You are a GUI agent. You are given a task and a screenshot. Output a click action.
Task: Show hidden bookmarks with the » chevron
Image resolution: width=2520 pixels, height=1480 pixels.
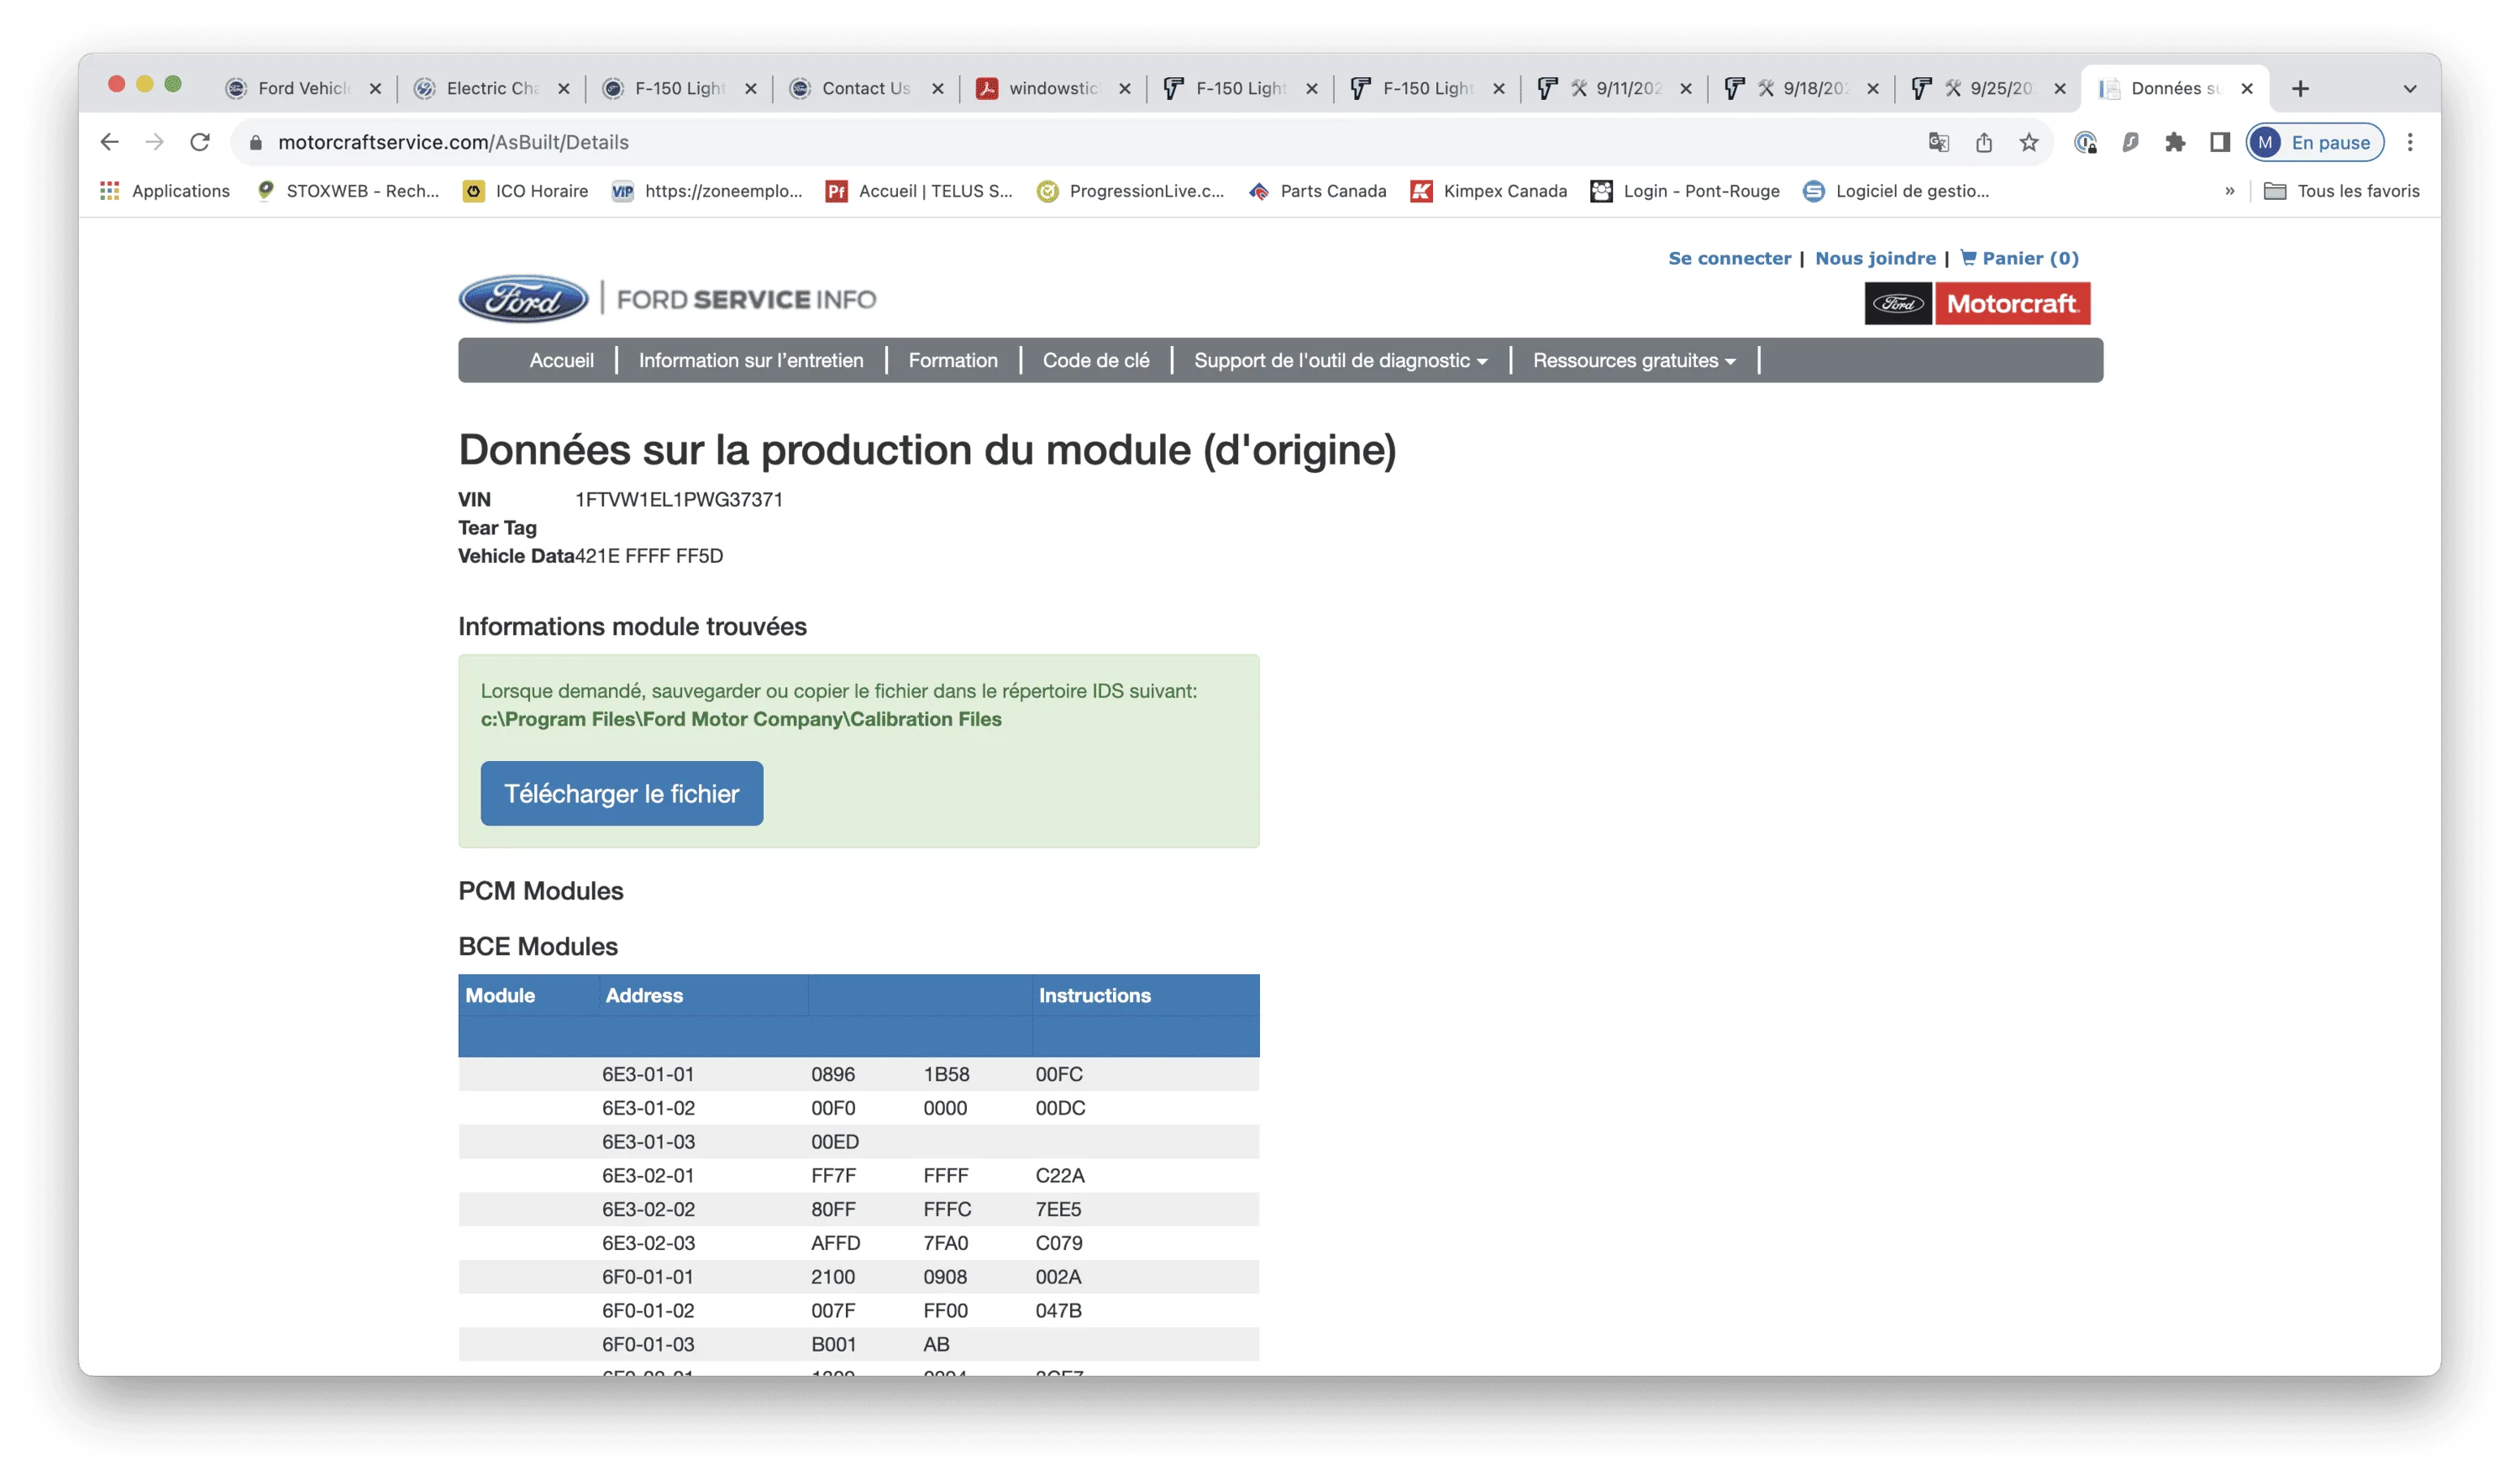[x=2229, y=191]
